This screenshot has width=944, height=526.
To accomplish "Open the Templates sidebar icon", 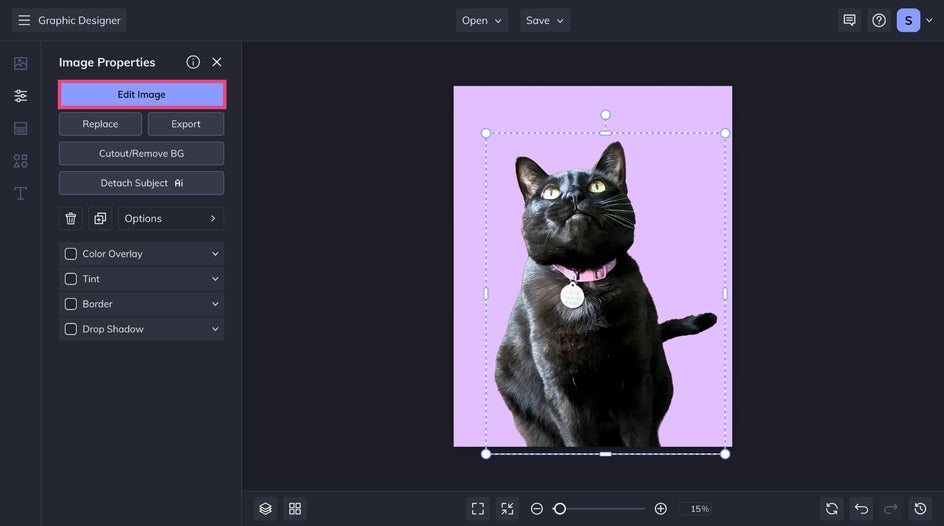I will click(x=20, y=128).
